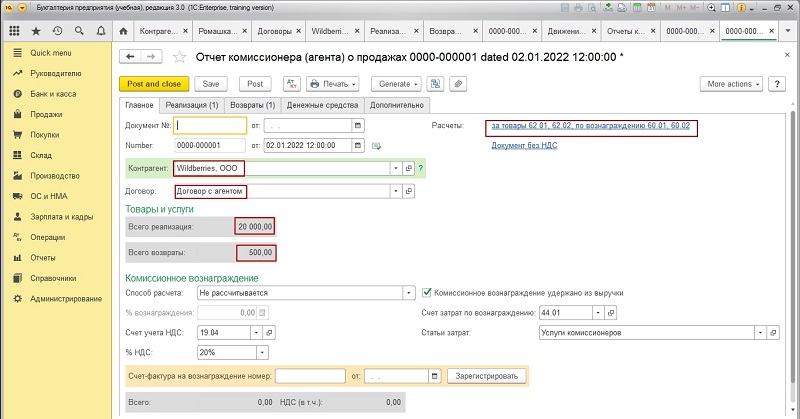The image size is (800, 419).
Task: Open History clock icon
Action: [58, 31]
